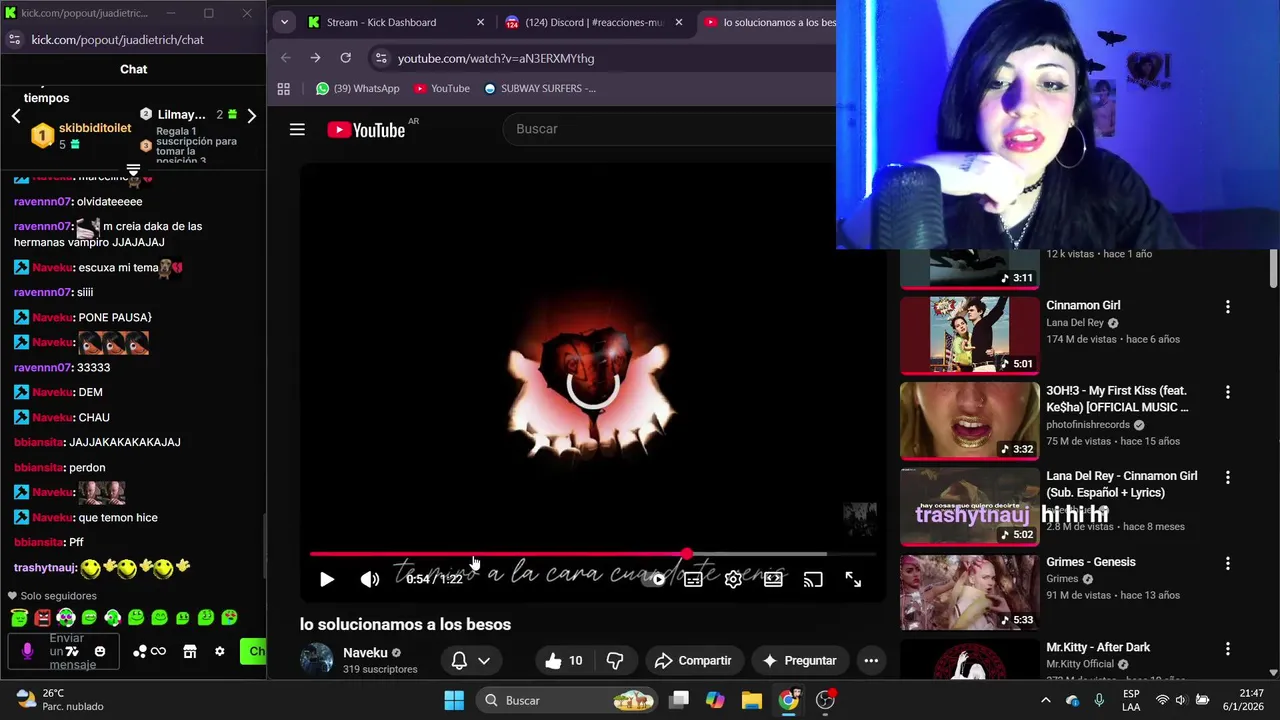View site information icon in address bar
Viewport: 1280px width, 720px height.
[380, 58]
